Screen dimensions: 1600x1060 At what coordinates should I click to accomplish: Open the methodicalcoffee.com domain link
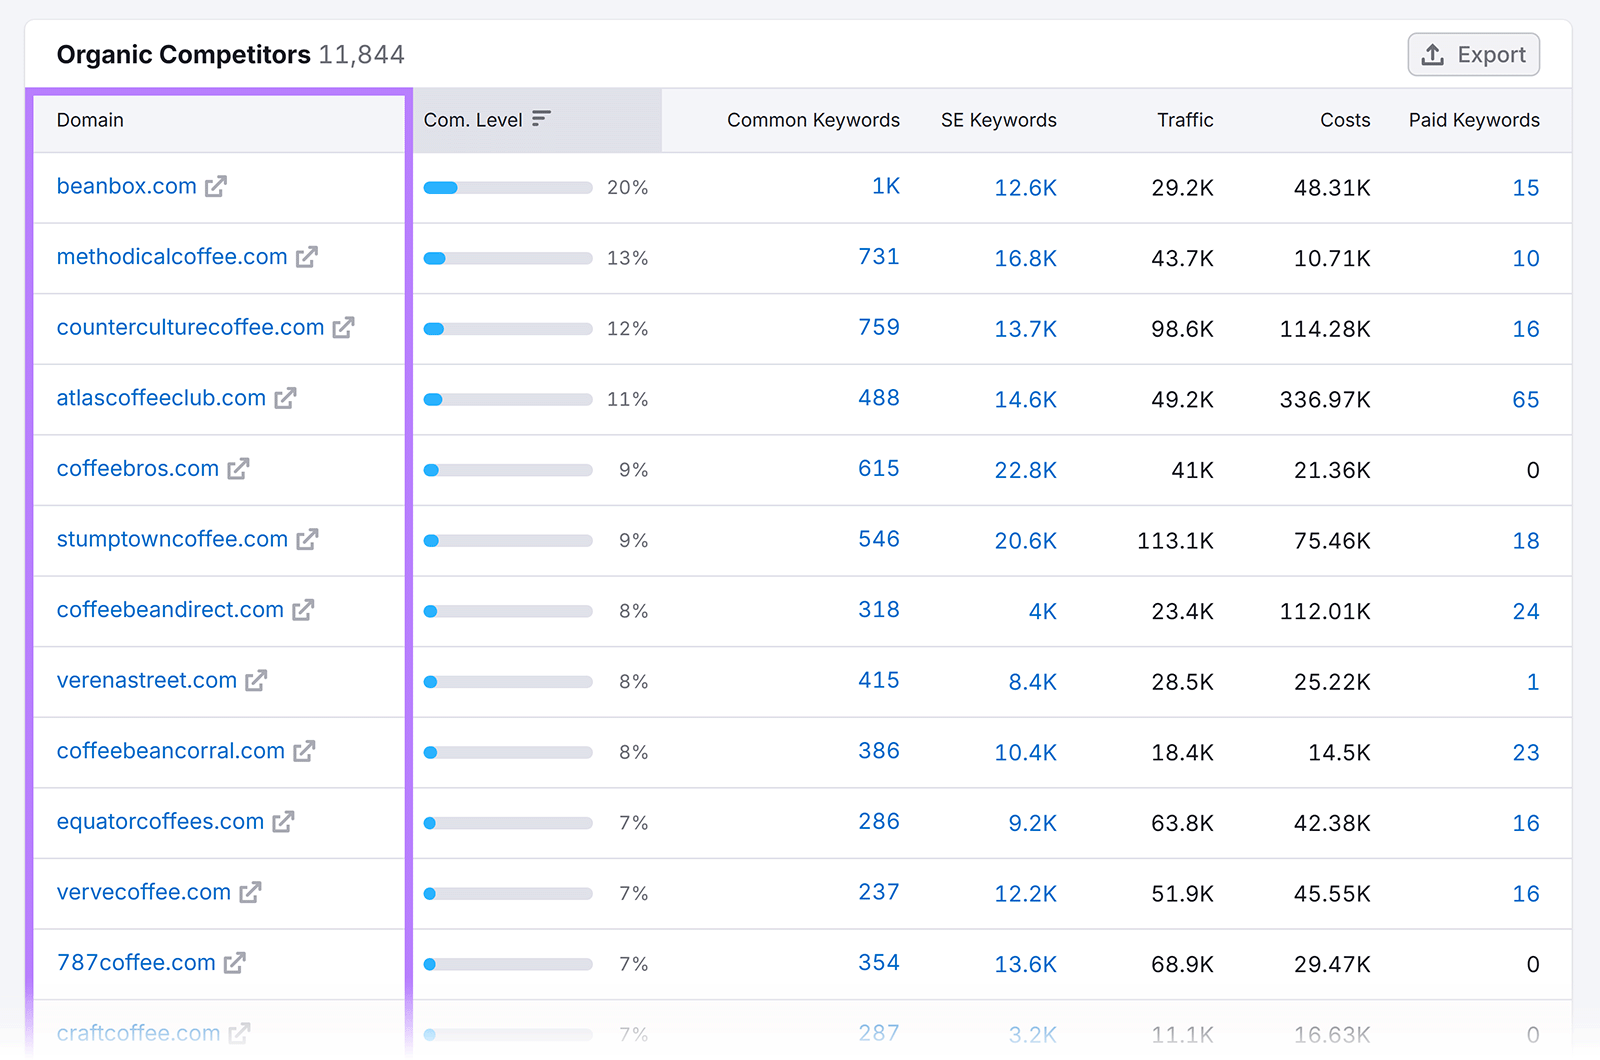coord(172,257)
